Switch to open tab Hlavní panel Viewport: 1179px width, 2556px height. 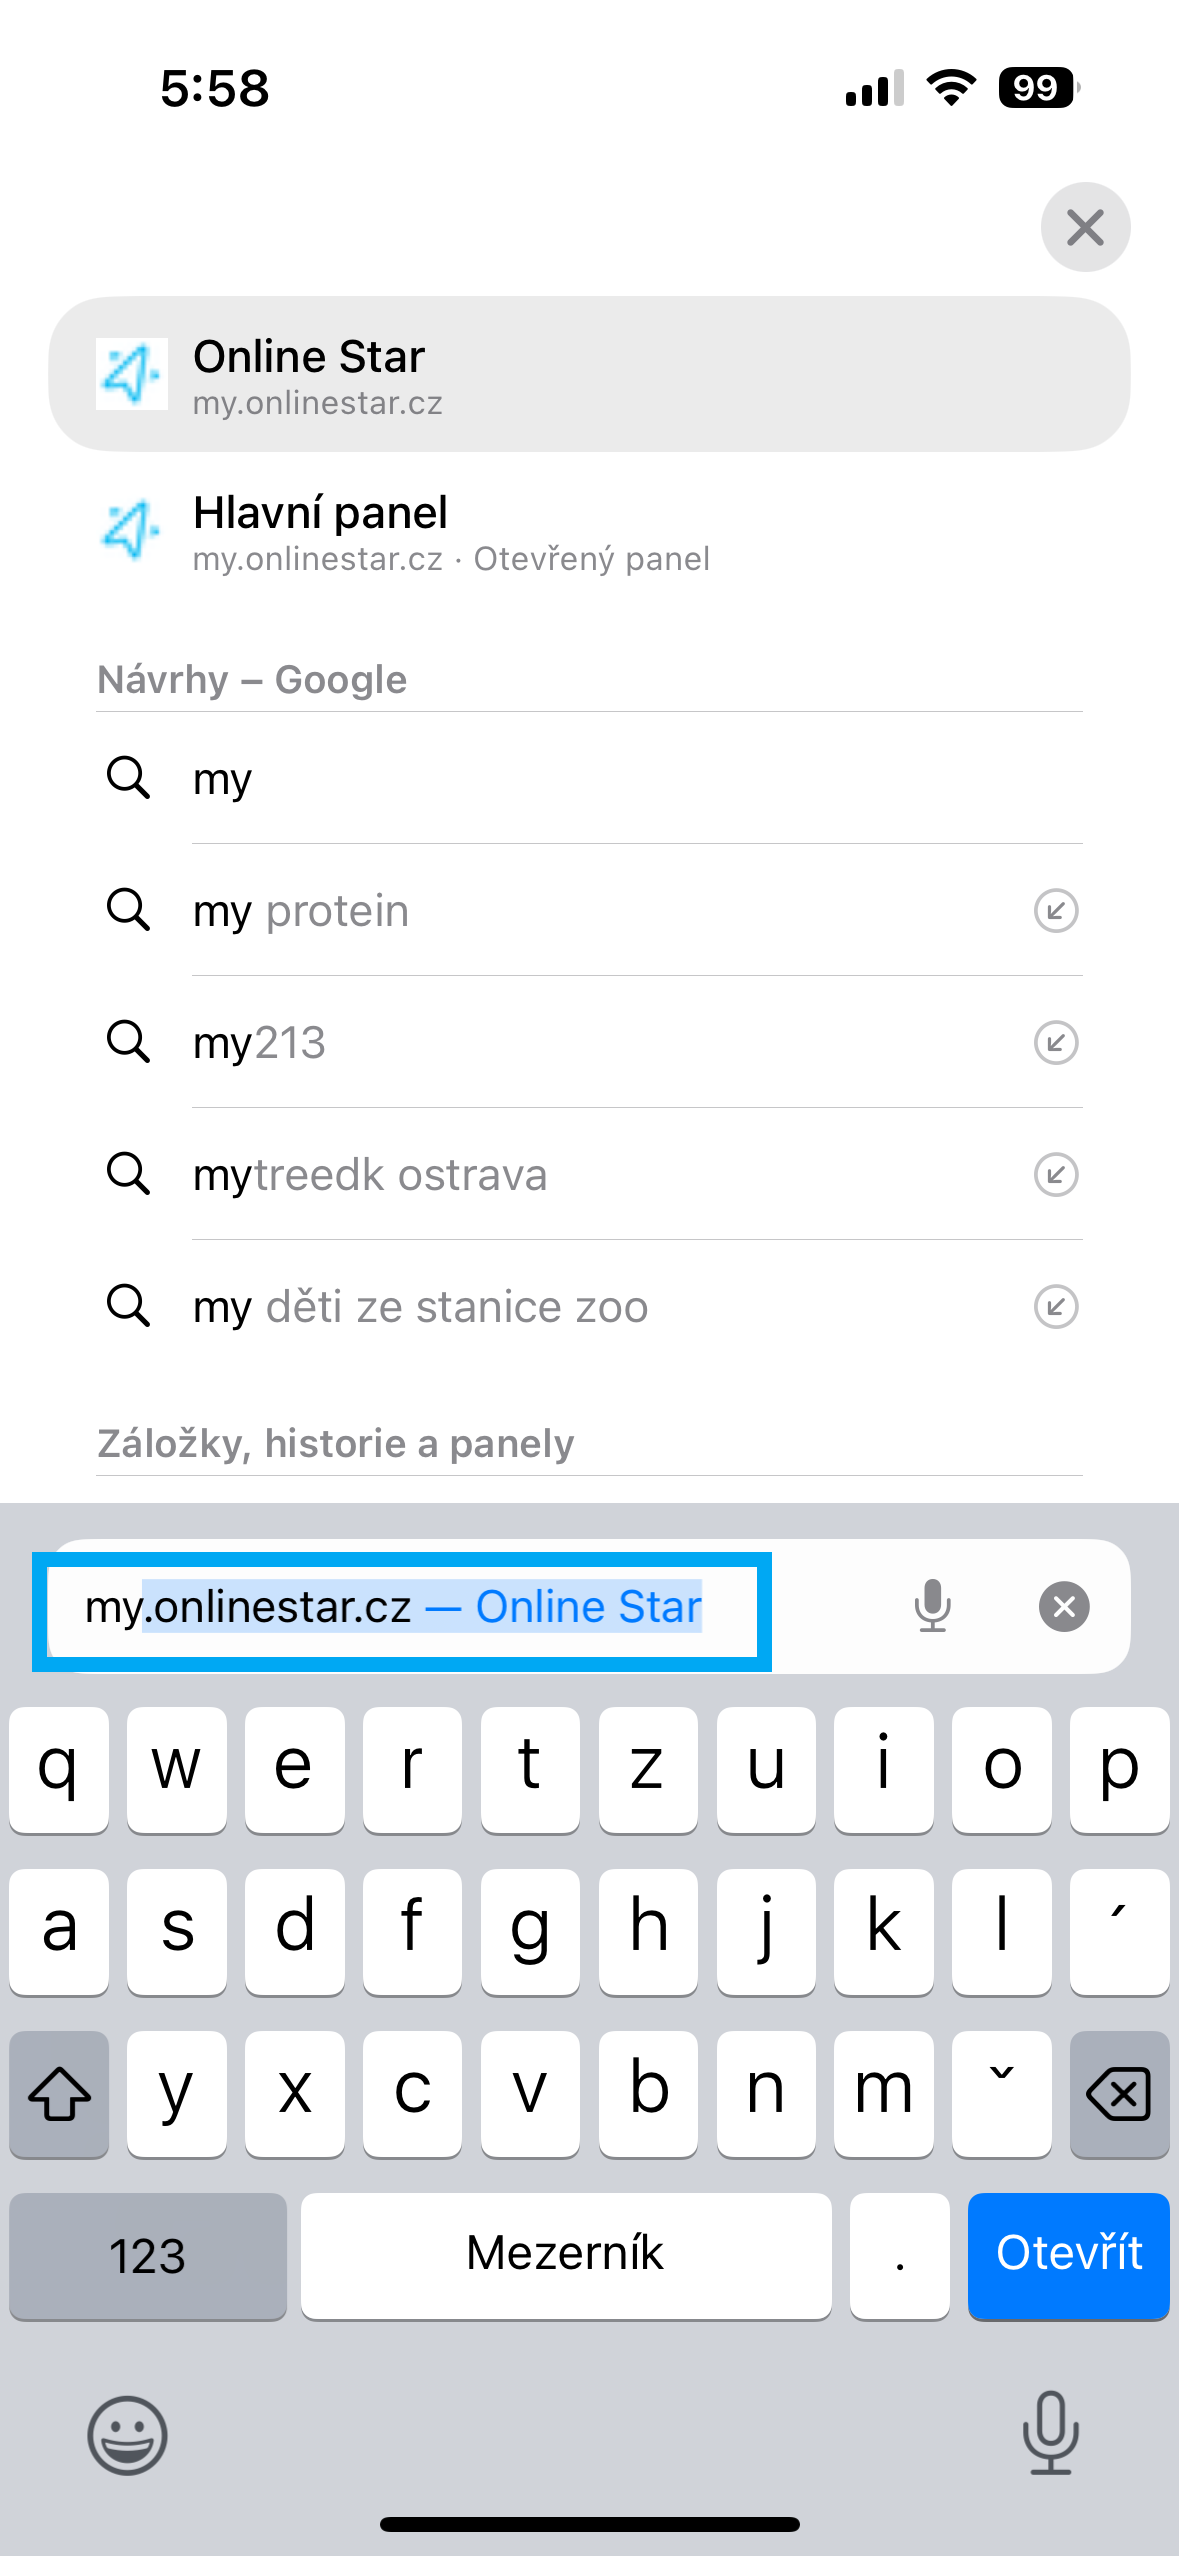[x=589, y=531]
